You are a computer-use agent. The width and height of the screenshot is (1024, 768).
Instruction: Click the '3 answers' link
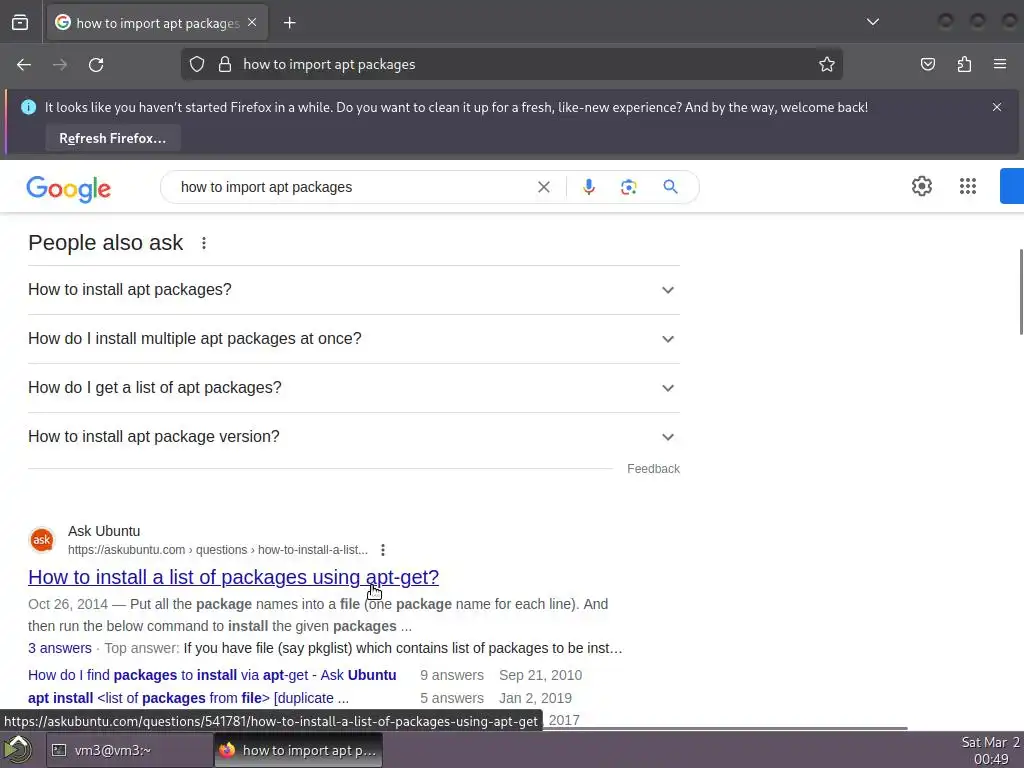coord(59,648)
